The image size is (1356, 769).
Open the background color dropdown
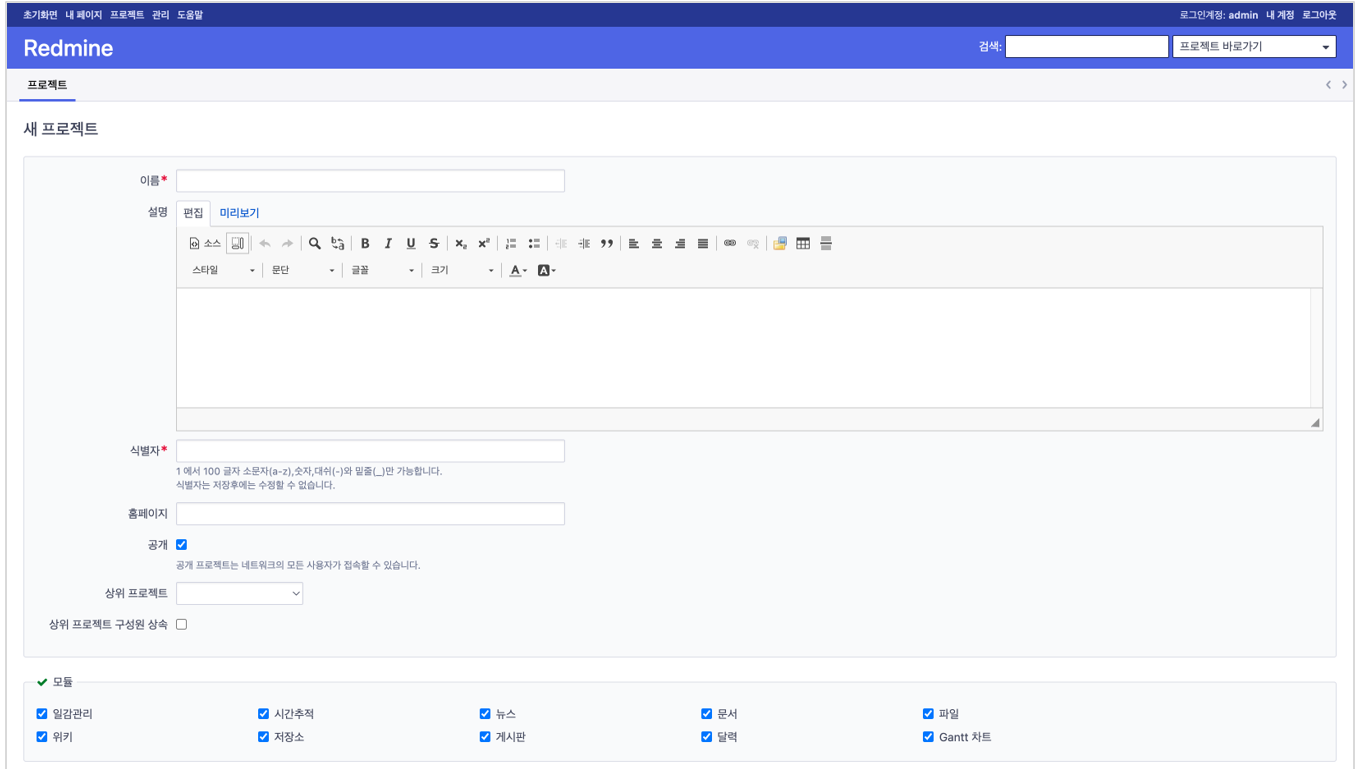(x=546, y=270)
